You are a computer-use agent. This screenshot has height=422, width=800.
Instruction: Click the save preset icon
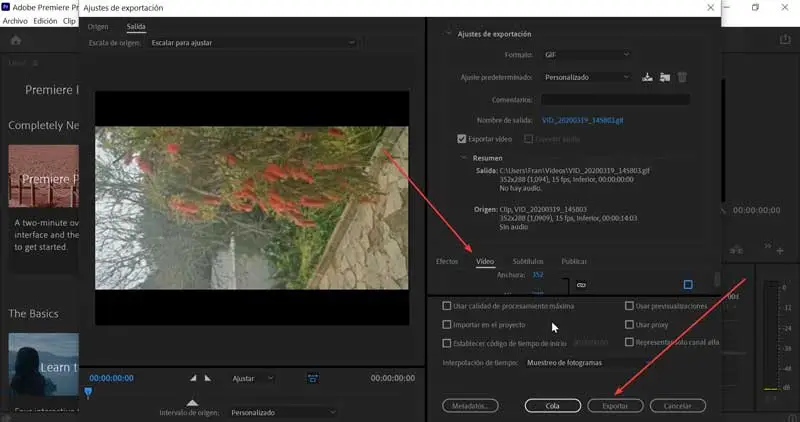647,77
